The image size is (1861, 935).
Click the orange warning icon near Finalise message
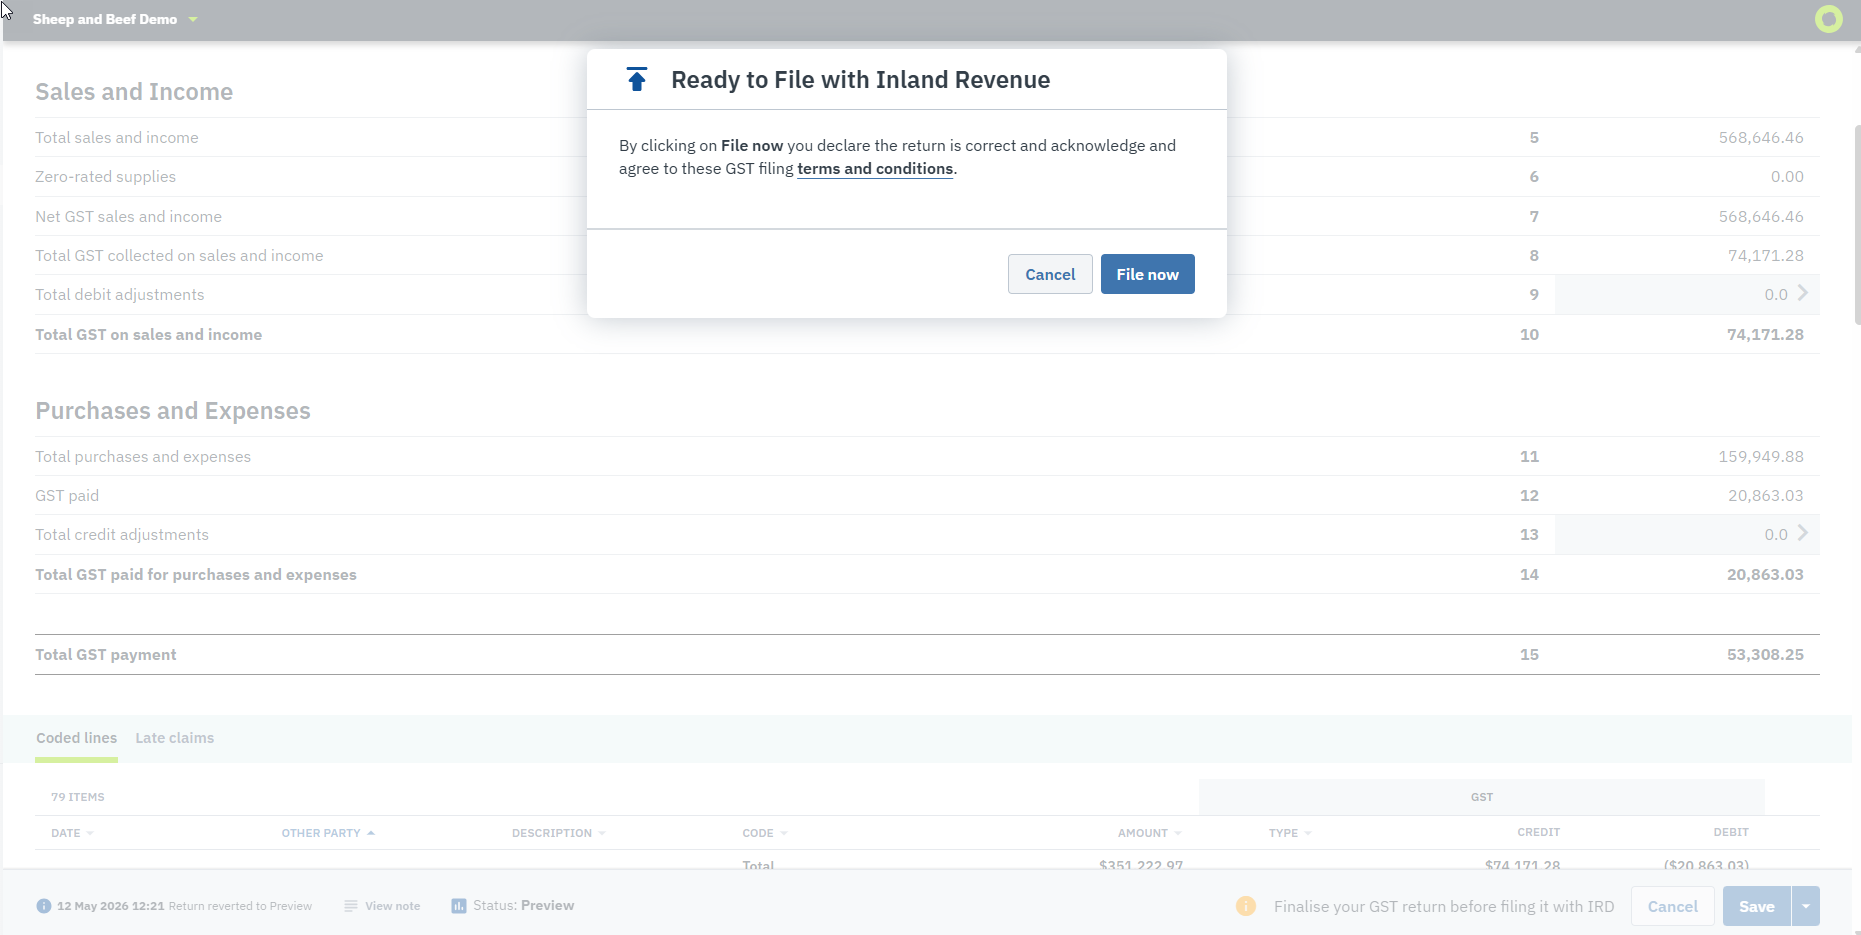coord(1246,906)
